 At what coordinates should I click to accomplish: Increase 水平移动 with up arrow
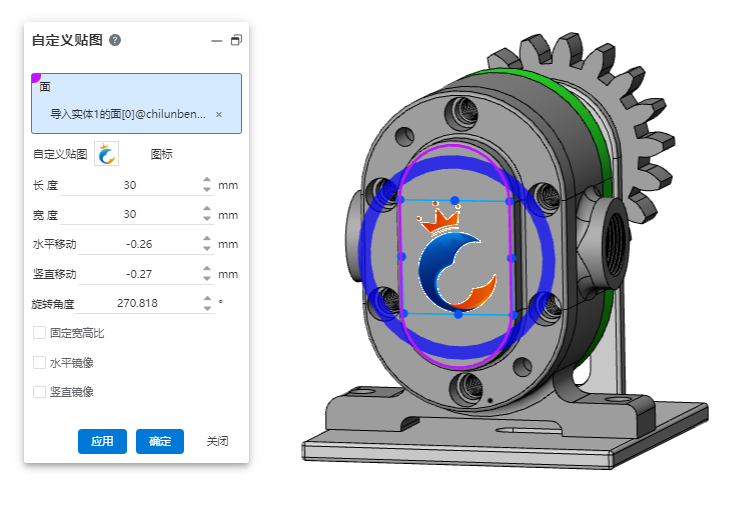click(207, 239)
